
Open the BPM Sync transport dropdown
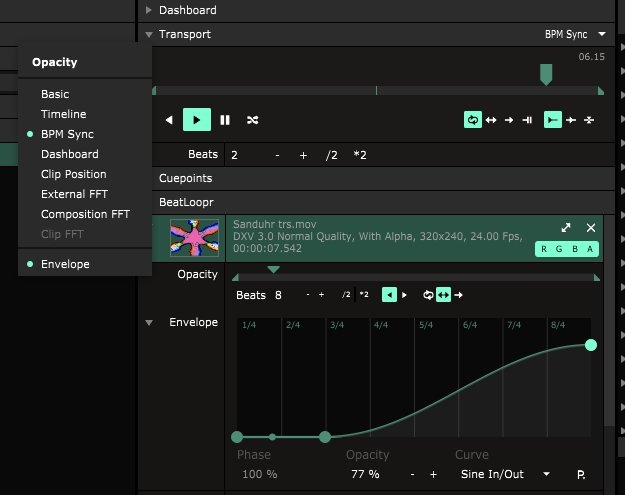pos(574,34)
